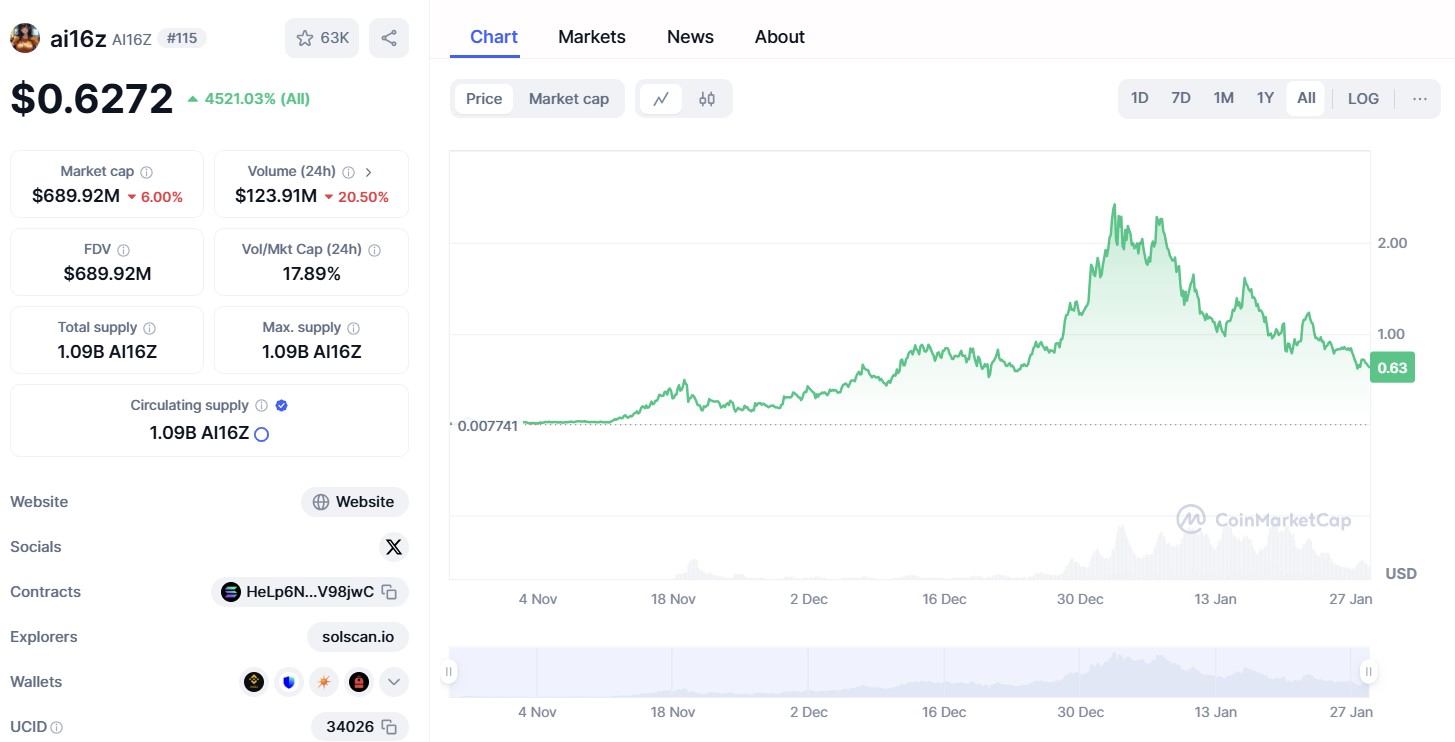Viewport: 1455px width, 742px height.
Task: Copy the contract address icon
Action: pos(390,592)
